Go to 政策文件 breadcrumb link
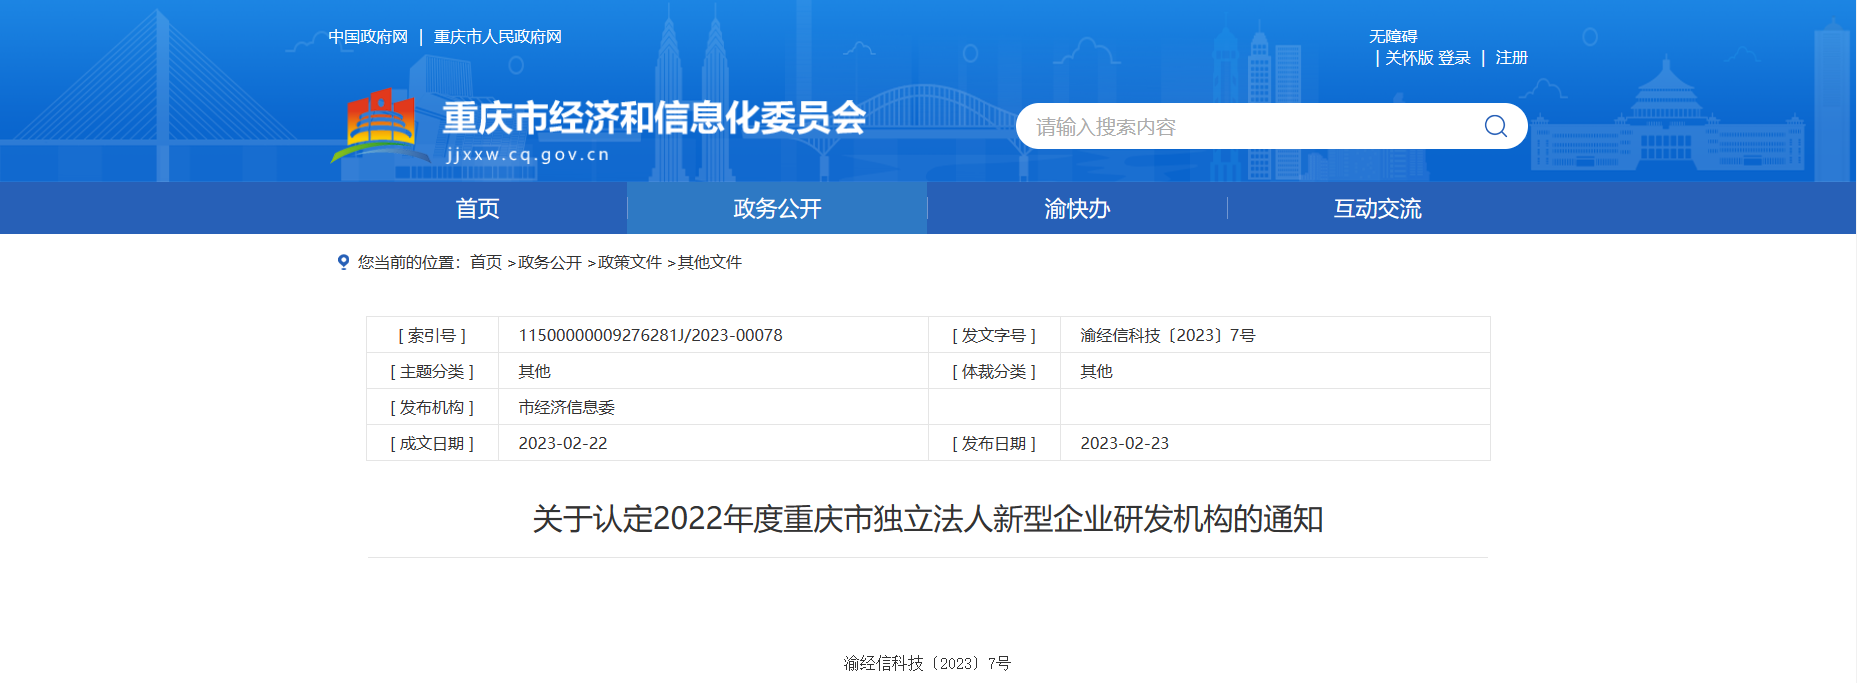This screenshot has width=1857, height=683. (x=630, y=262)
